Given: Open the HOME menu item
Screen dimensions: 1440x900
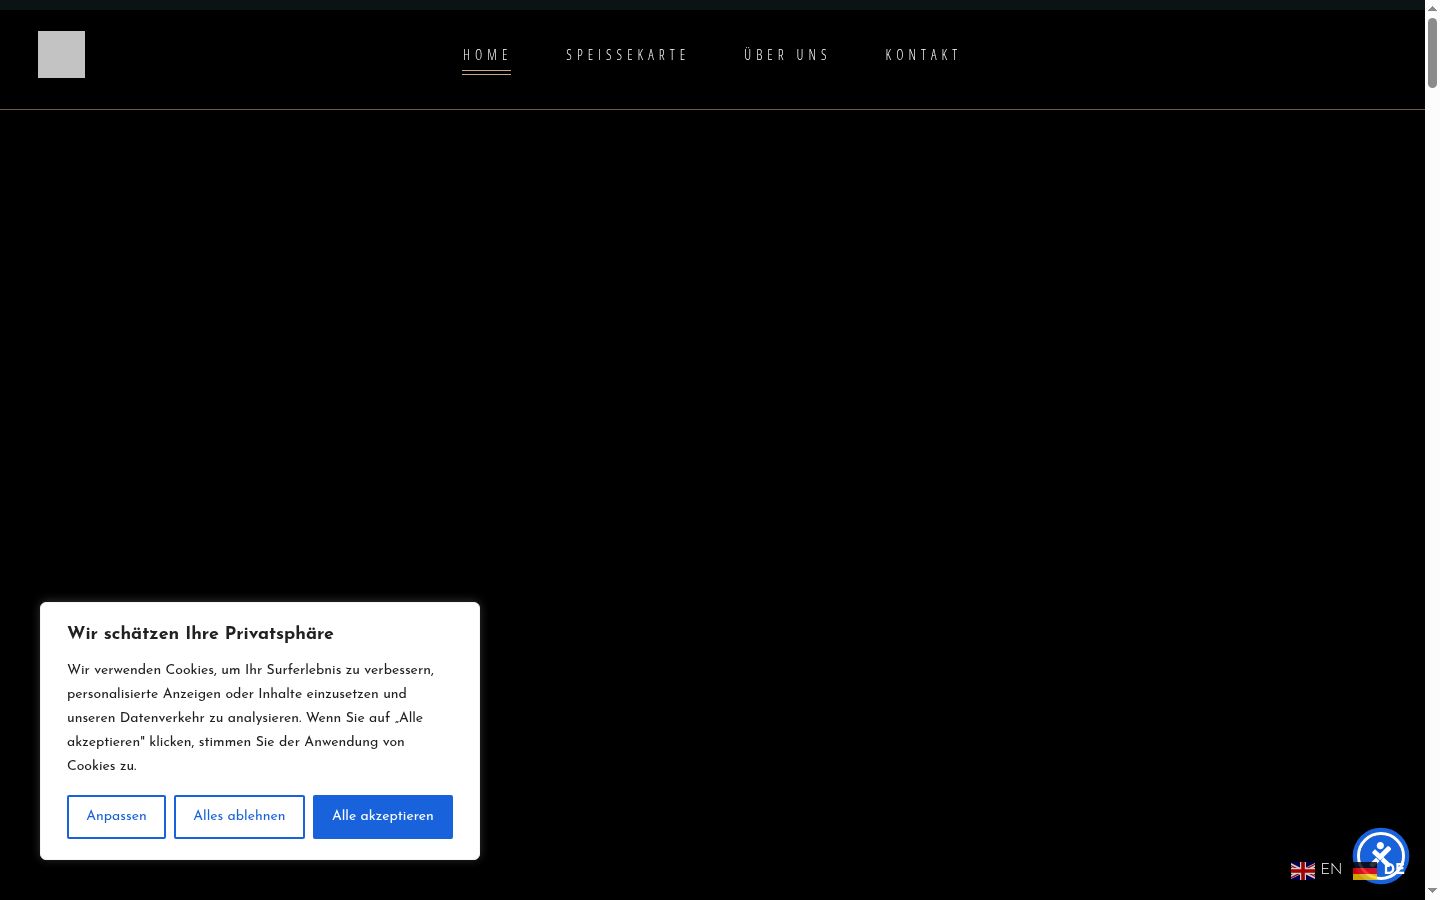Looking at the screenshot, I should (x=486, y=55).
